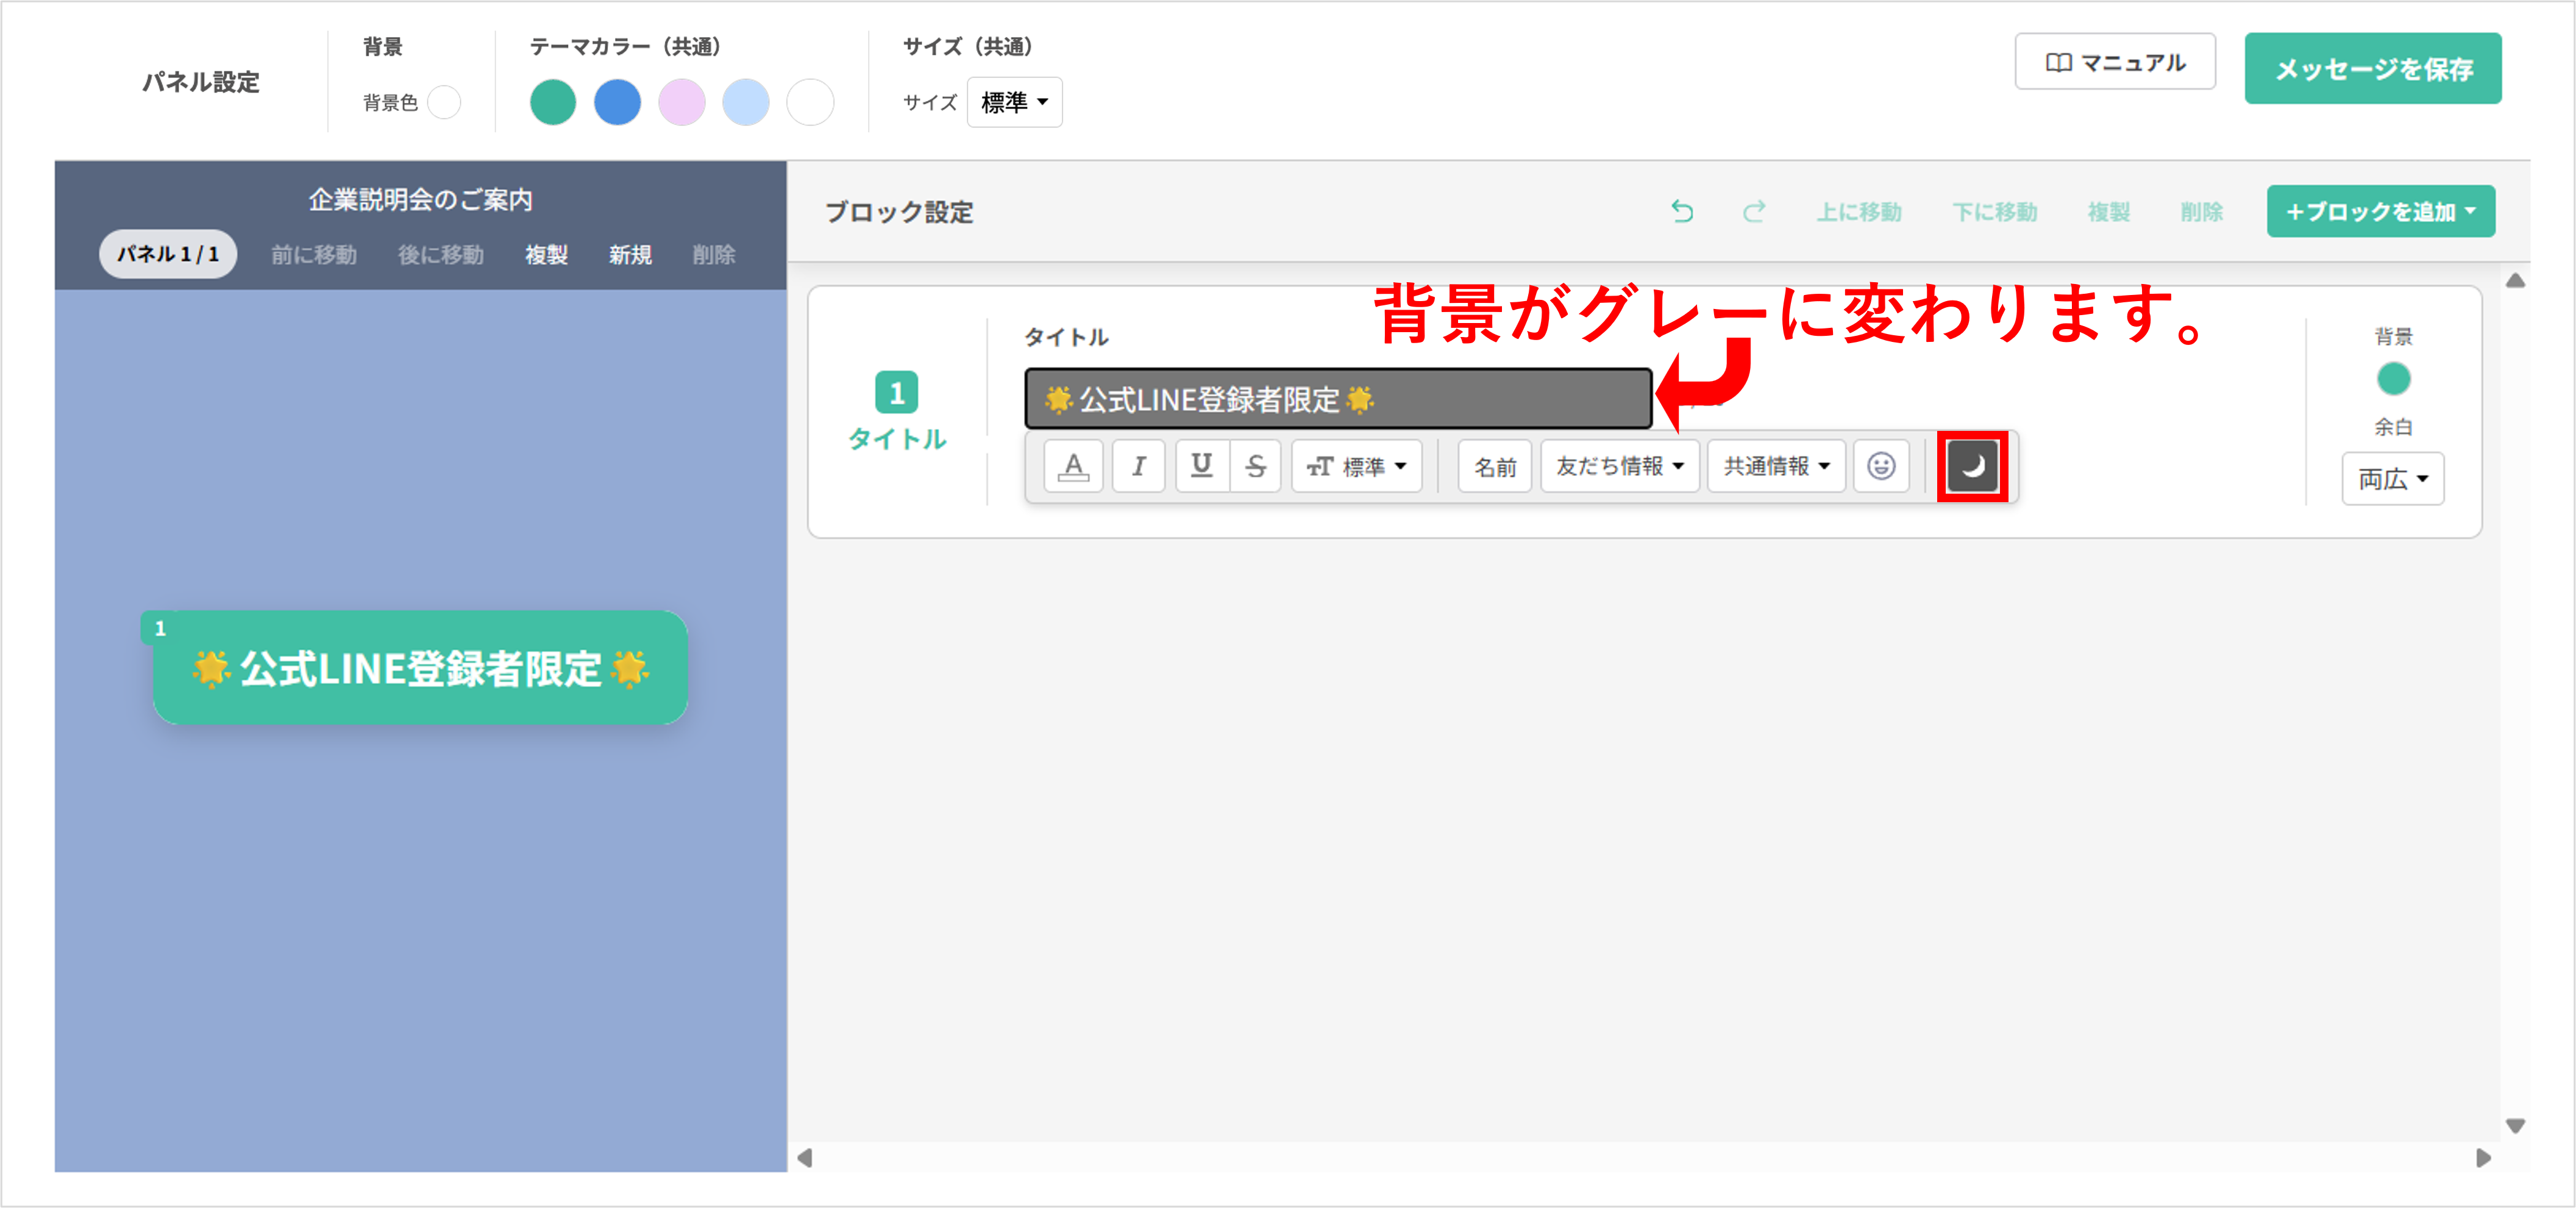Toggle the dark mode moon button
Viewport: 2576px width, 1208px height.
[x=1972, y=466]
